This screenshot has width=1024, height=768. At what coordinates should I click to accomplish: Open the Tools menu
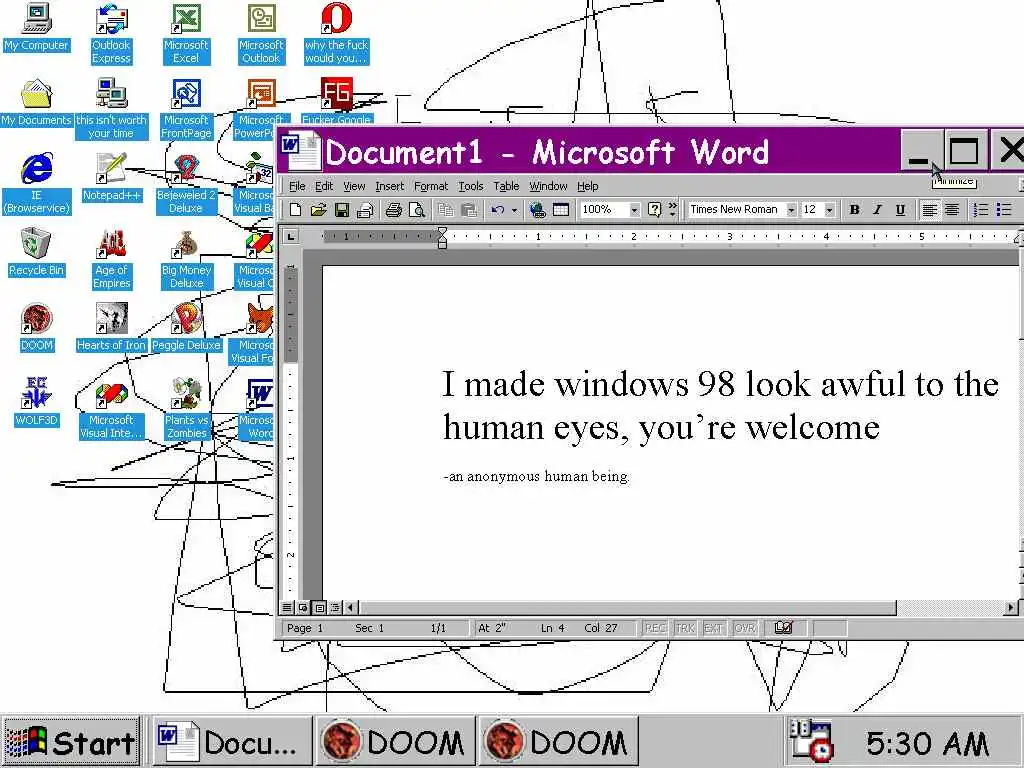click(470, 186)
